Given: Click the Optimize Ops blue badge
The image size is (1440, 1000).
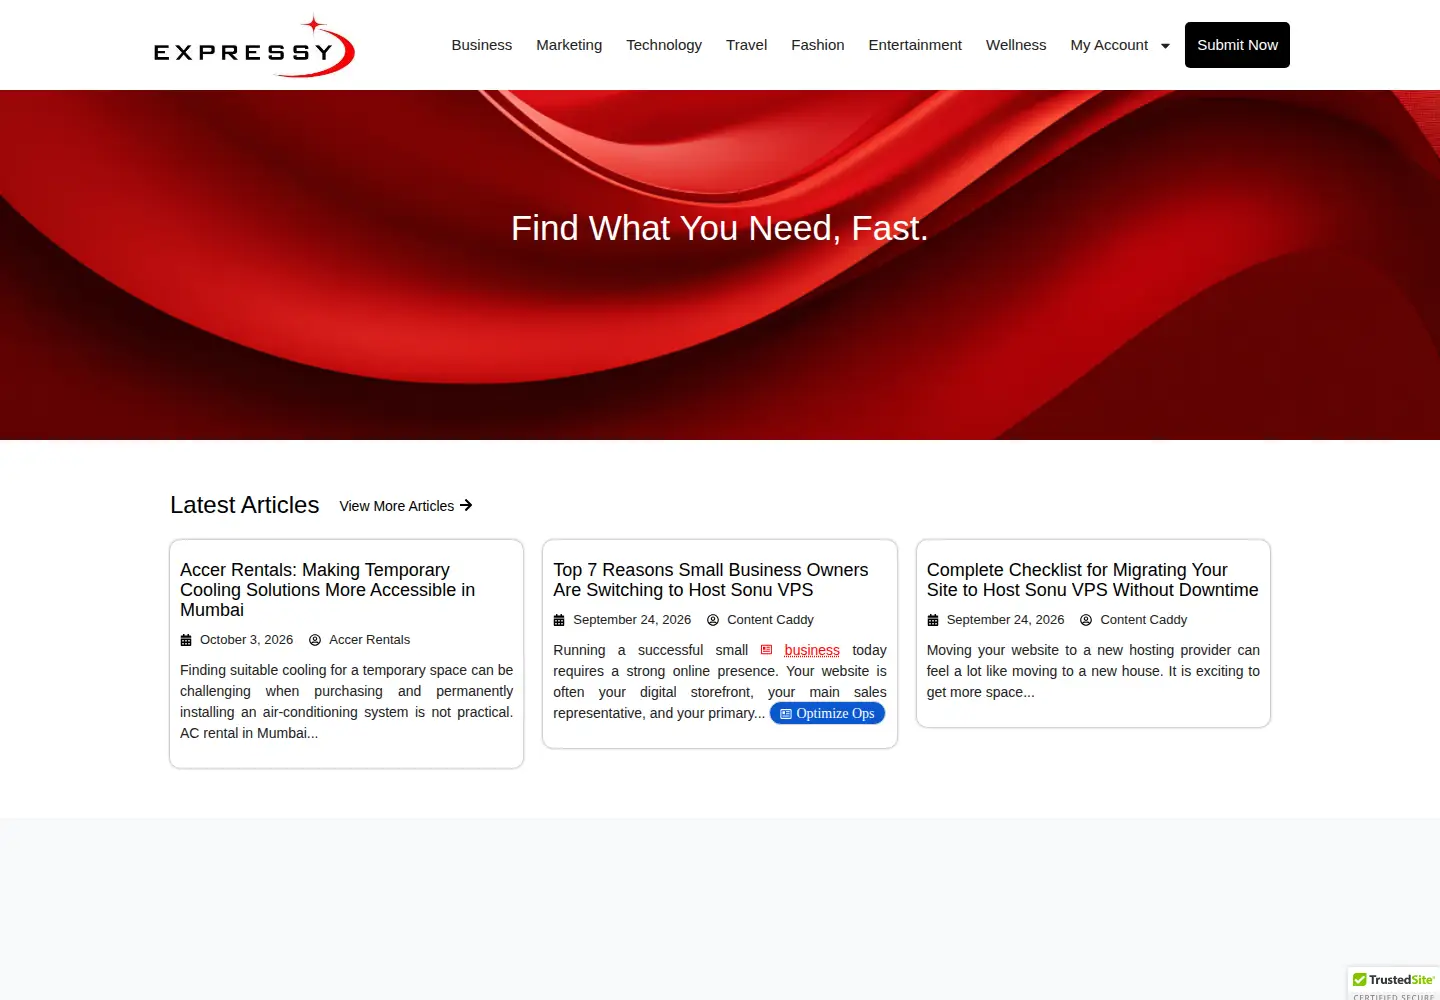Looking at the screenshot, I should click(827, 713).
